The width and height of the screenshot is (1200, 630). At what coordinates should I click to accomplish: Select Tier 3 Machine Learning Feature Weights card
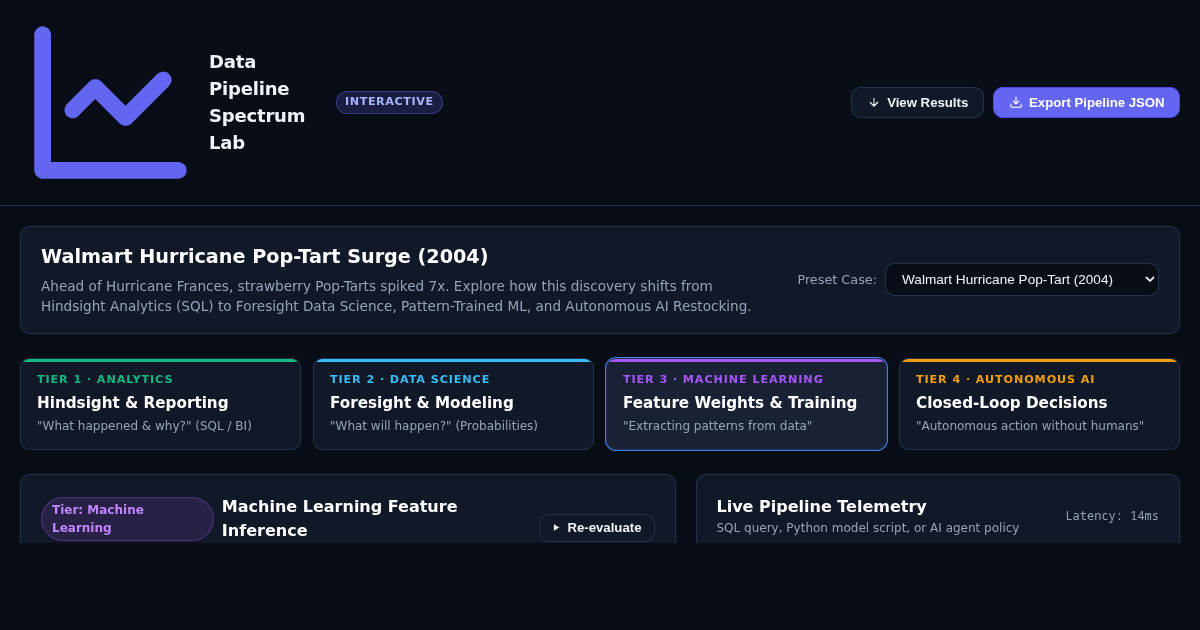[x=746, y=404]
